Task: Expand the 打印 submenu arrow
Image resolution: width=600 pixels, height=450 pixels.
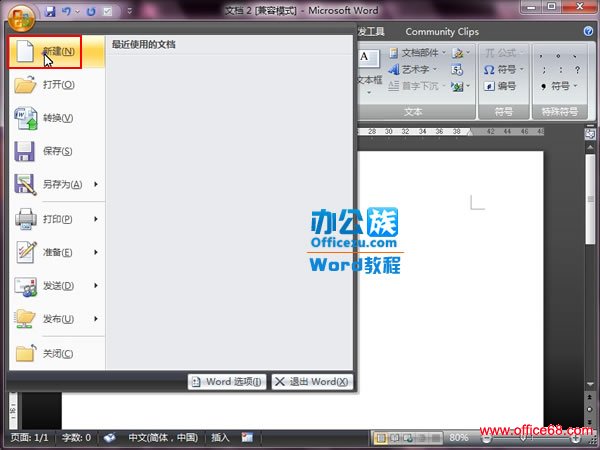Action: click(96, 219)
